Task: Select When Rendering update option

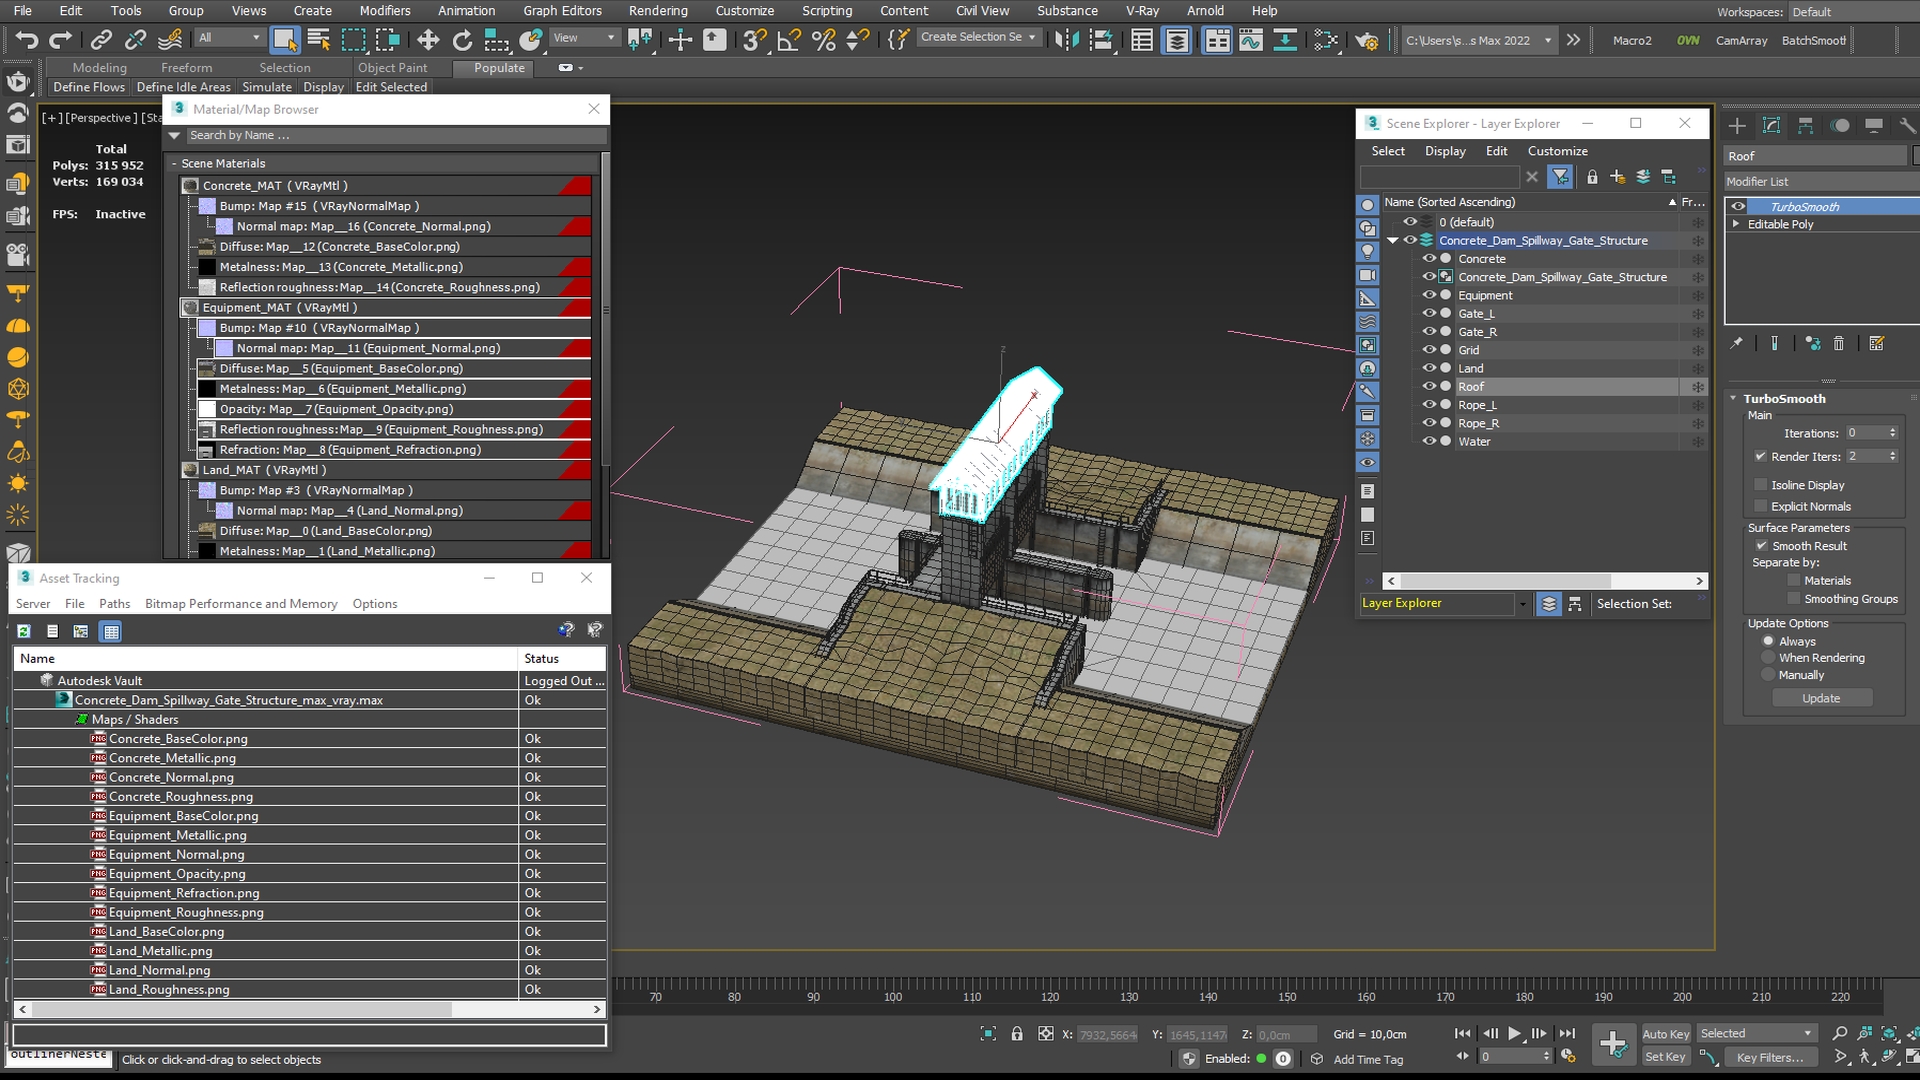Action: 1768,658
